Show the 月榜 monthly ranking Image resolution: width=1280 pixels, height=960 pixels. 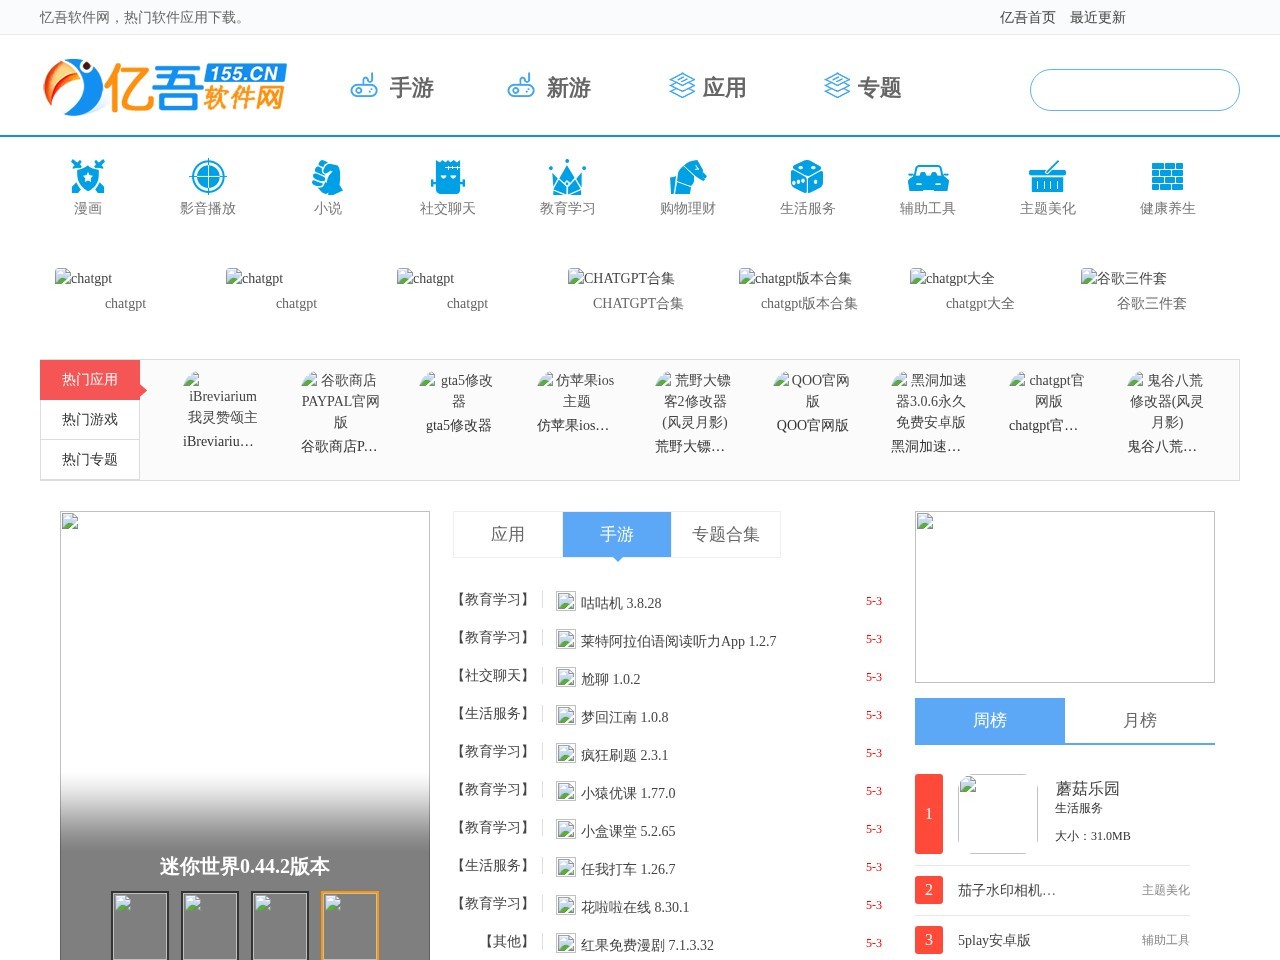[1140, 720]
